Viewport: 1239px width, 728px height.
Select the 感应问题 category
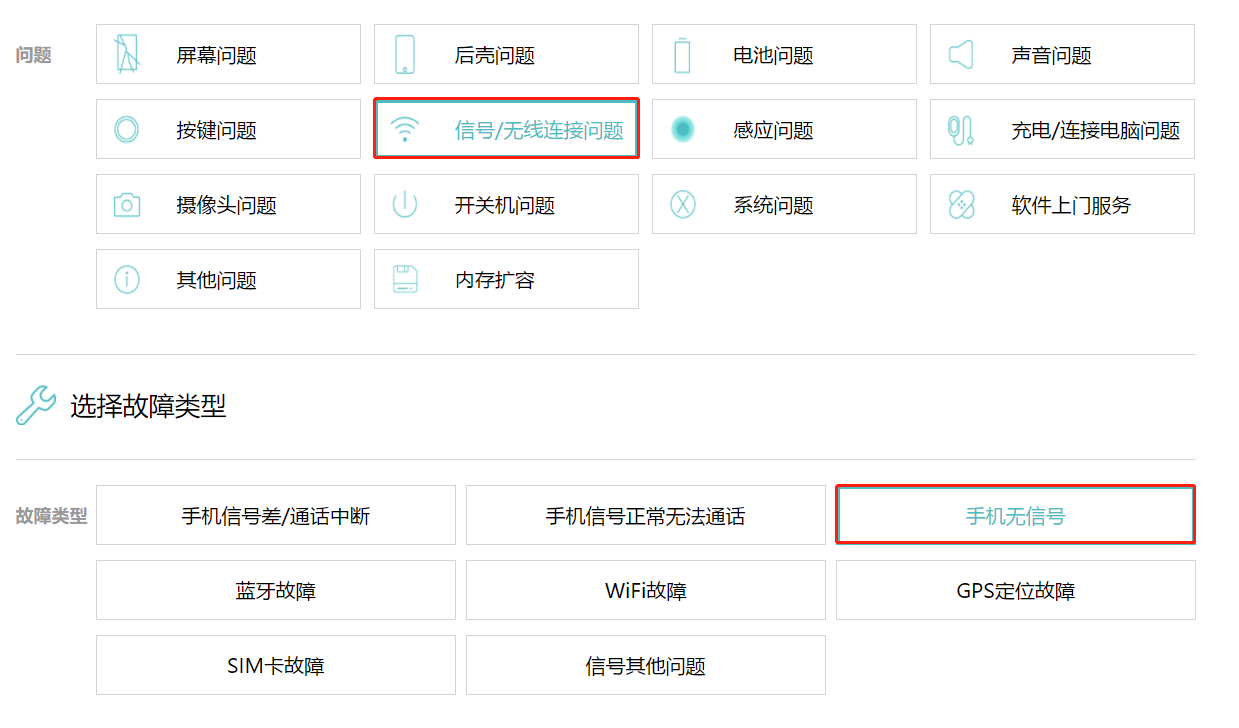(784, 129)
